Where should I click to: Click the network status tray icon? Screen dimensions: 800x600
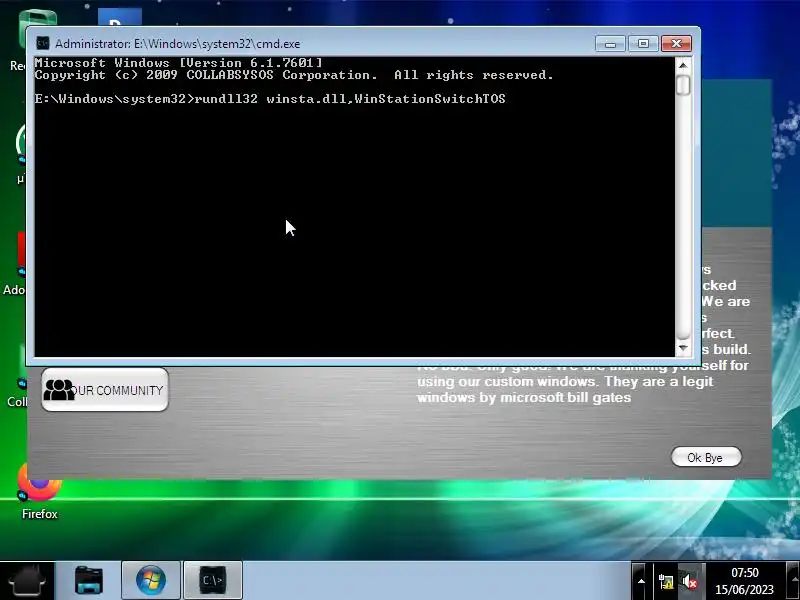tap(666, 581)
